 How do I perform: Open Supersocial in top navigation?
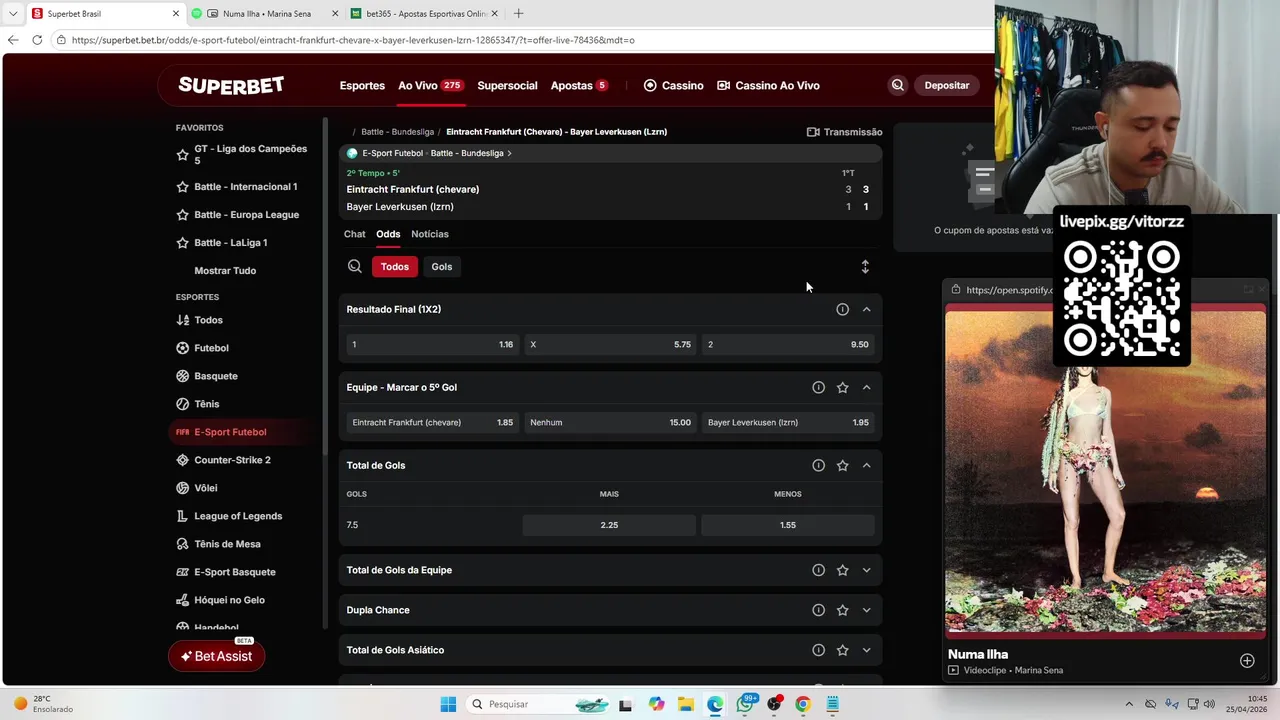(x=507, y=86)
